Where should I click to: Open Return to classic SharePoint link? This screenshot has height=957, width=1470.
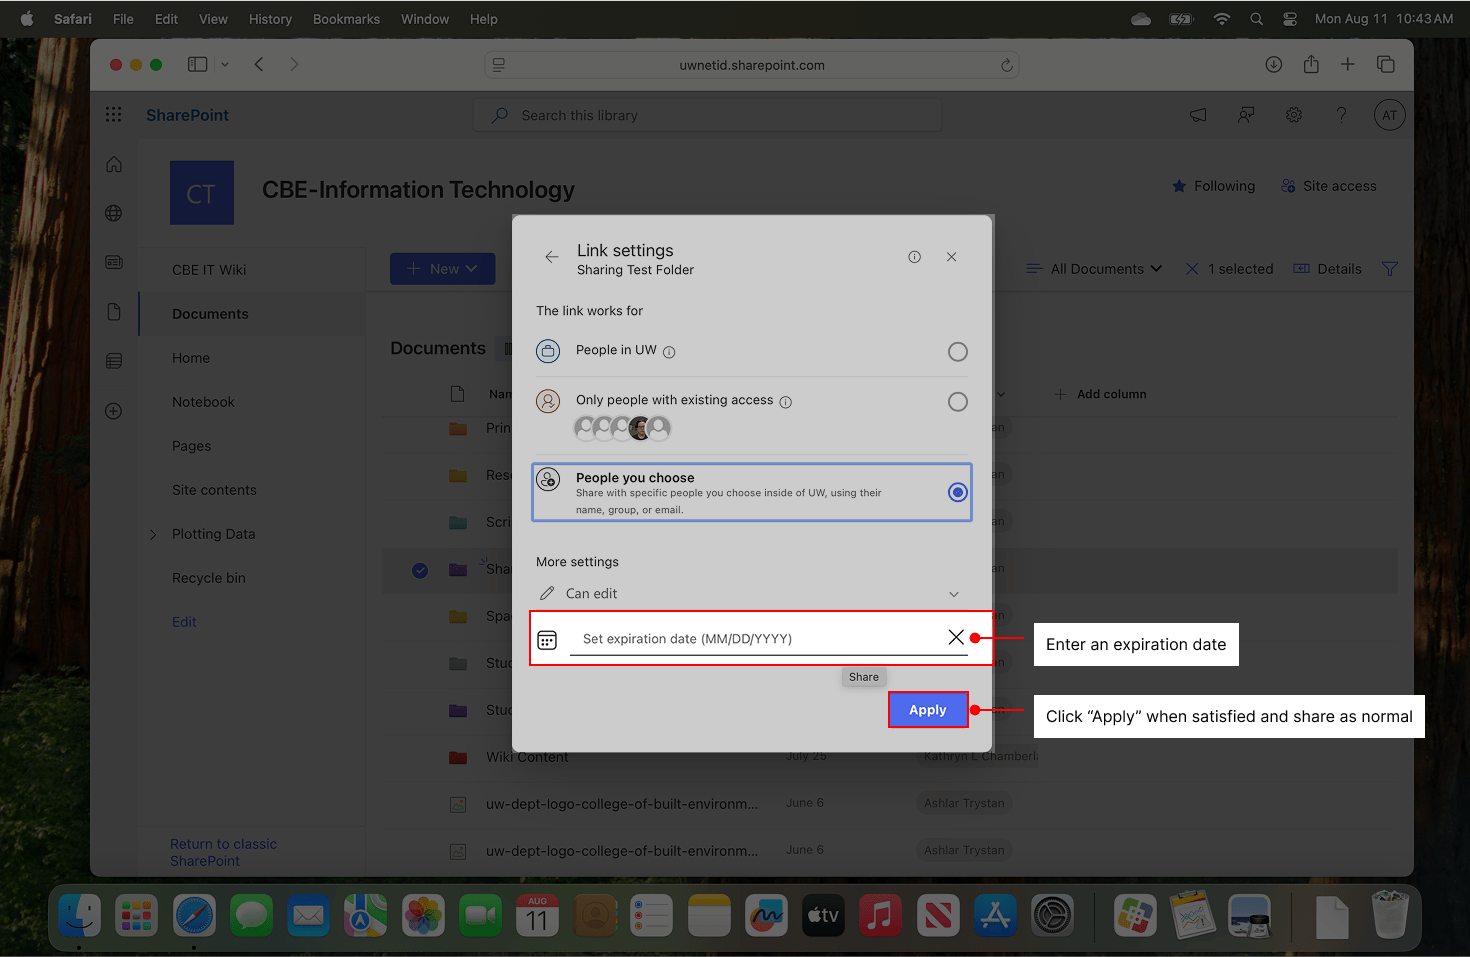tap(222, 851)
